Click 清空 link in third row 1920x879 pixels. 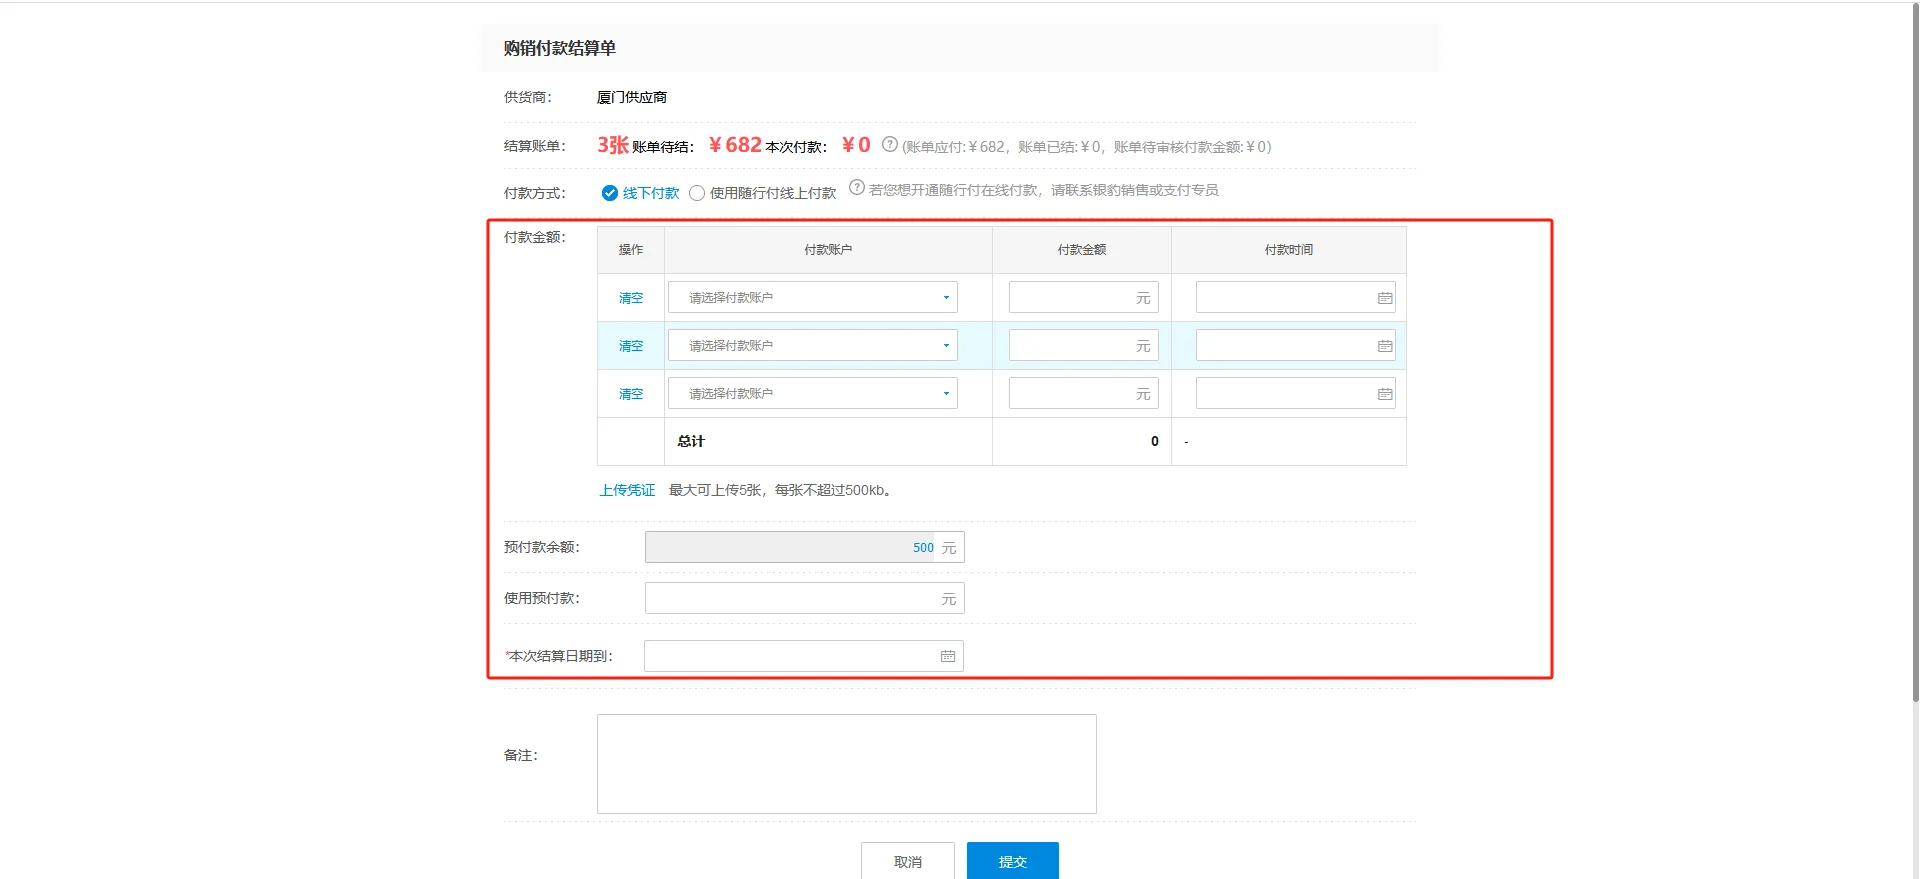coord(630,394)
